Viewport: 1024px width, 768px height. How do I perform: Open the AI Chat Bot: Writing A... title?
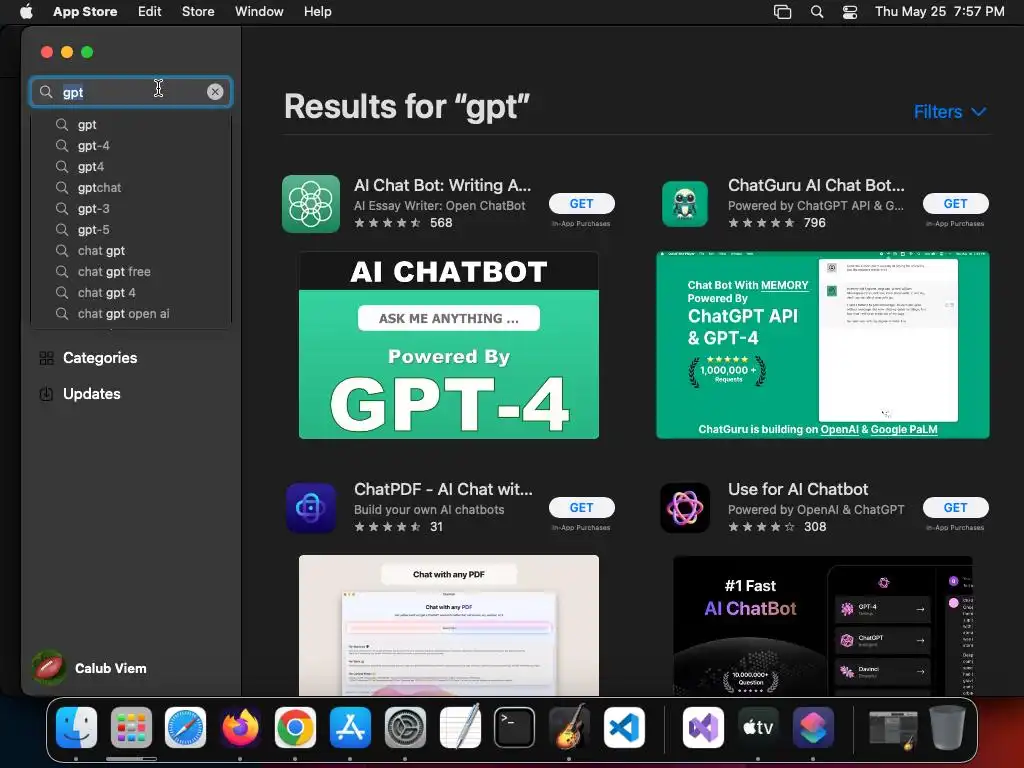(442, 185)
